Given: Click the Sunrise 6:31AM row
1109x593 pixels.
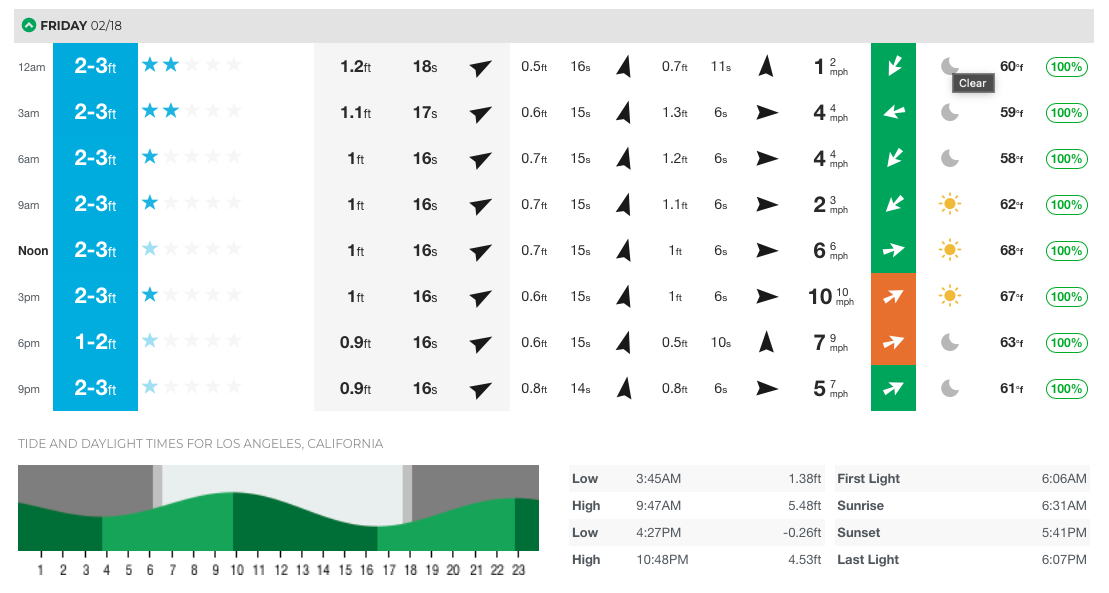Looking at the screenshot, I should coord(961,506).
